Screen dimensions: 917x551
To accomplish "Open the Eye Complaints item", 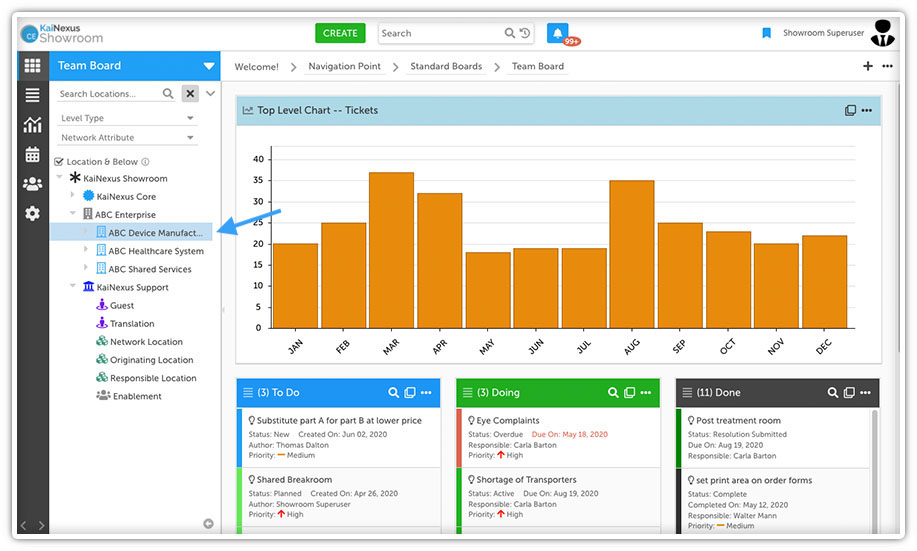I will (508, 421).
